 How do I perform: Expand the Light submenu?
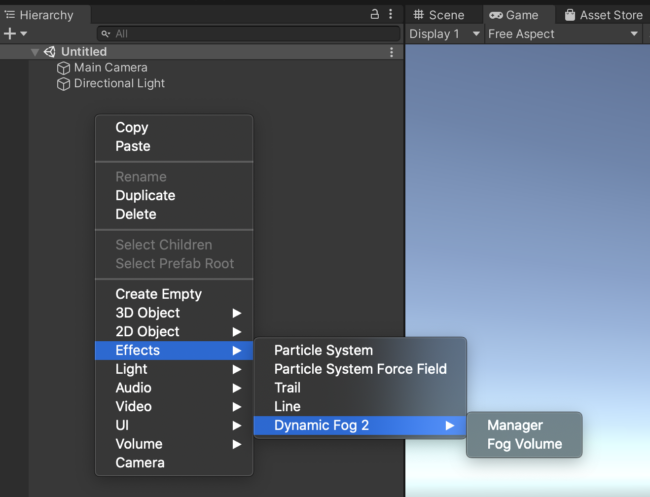(174, 369)
